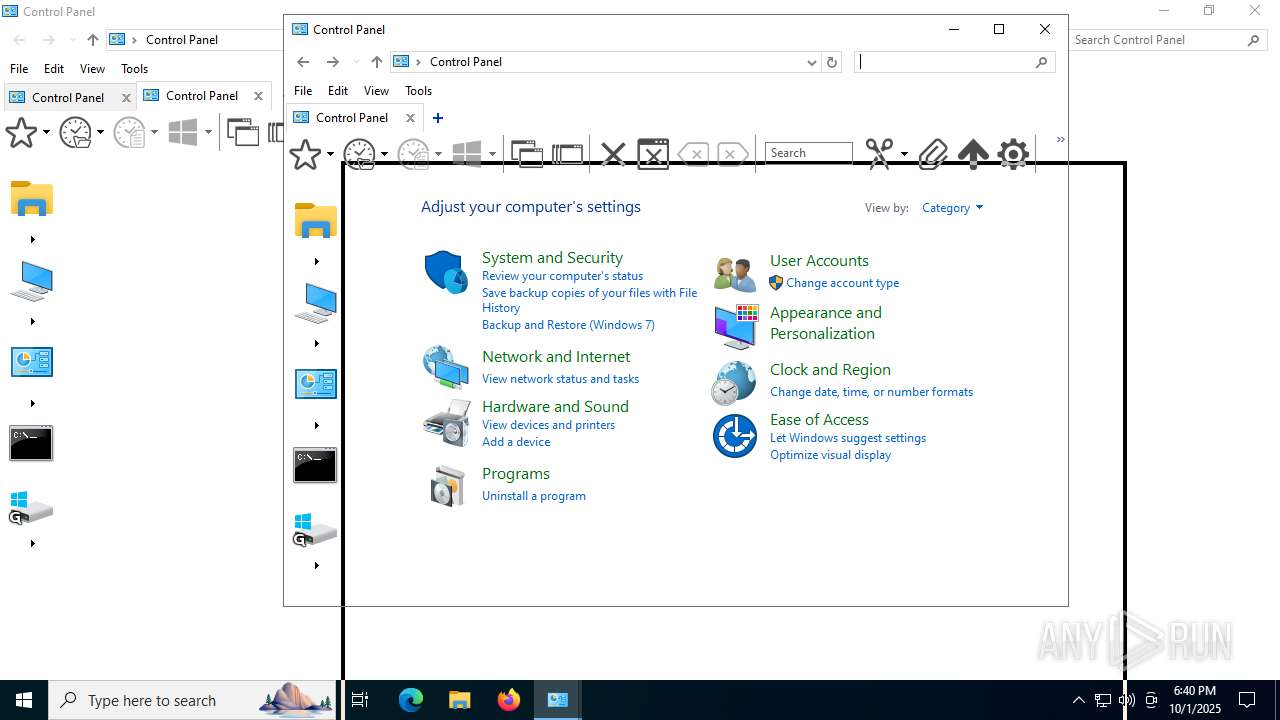
Task: Expand the front window address bar history chevron
Action: tap(812, 62)
